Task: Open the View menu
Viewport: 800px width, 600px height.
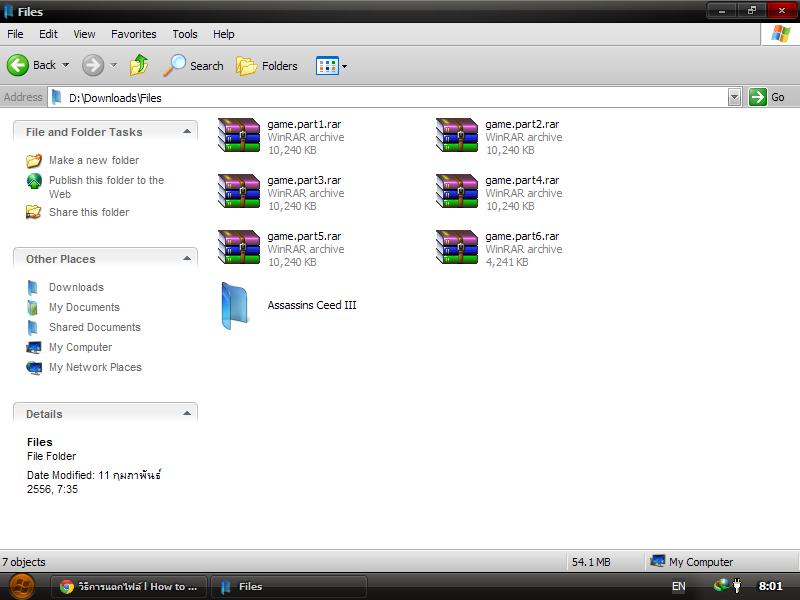Action: pyautogui.click(x=84, y=34)
